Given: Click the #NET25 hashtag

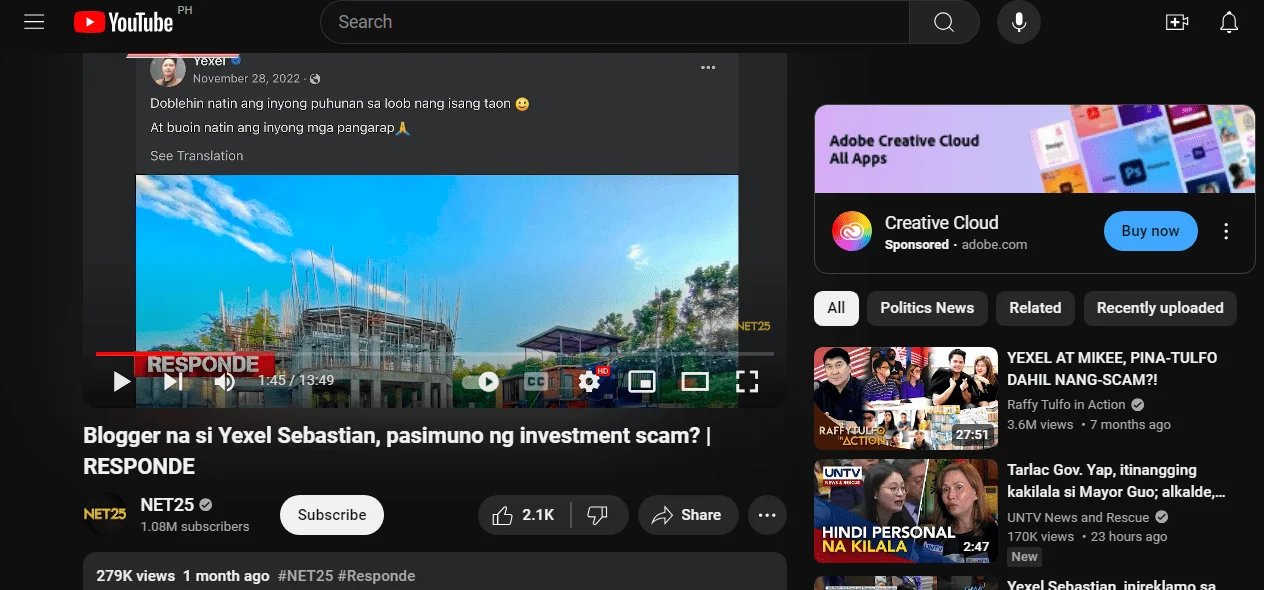Looking at the screenshot, I should [306, 576].
